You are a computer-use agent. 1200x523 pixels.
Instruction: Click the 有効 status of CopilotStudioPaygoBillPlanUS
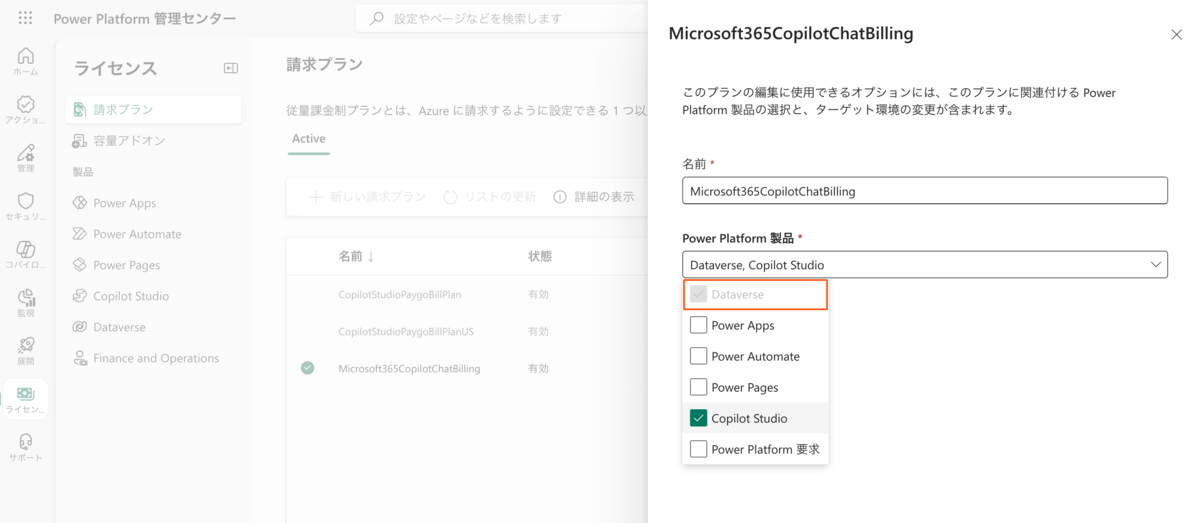(x=538, y=331)
